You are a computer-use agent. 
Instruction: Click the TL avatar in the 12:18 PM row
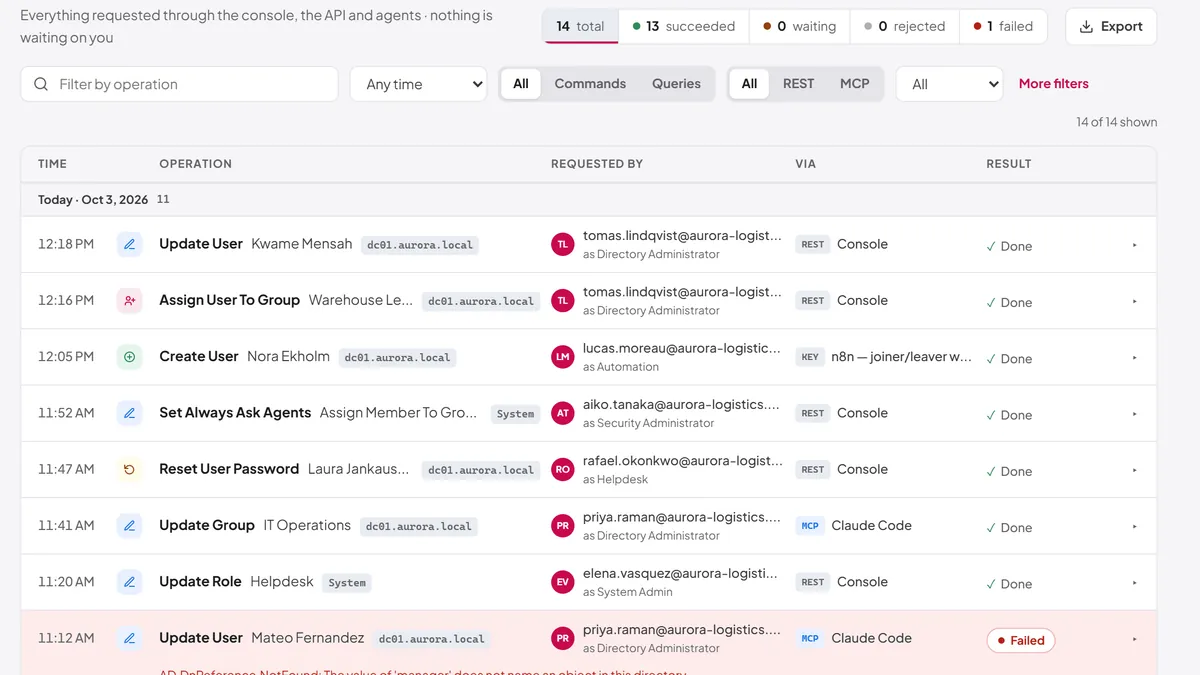click(x=563, y=244)
